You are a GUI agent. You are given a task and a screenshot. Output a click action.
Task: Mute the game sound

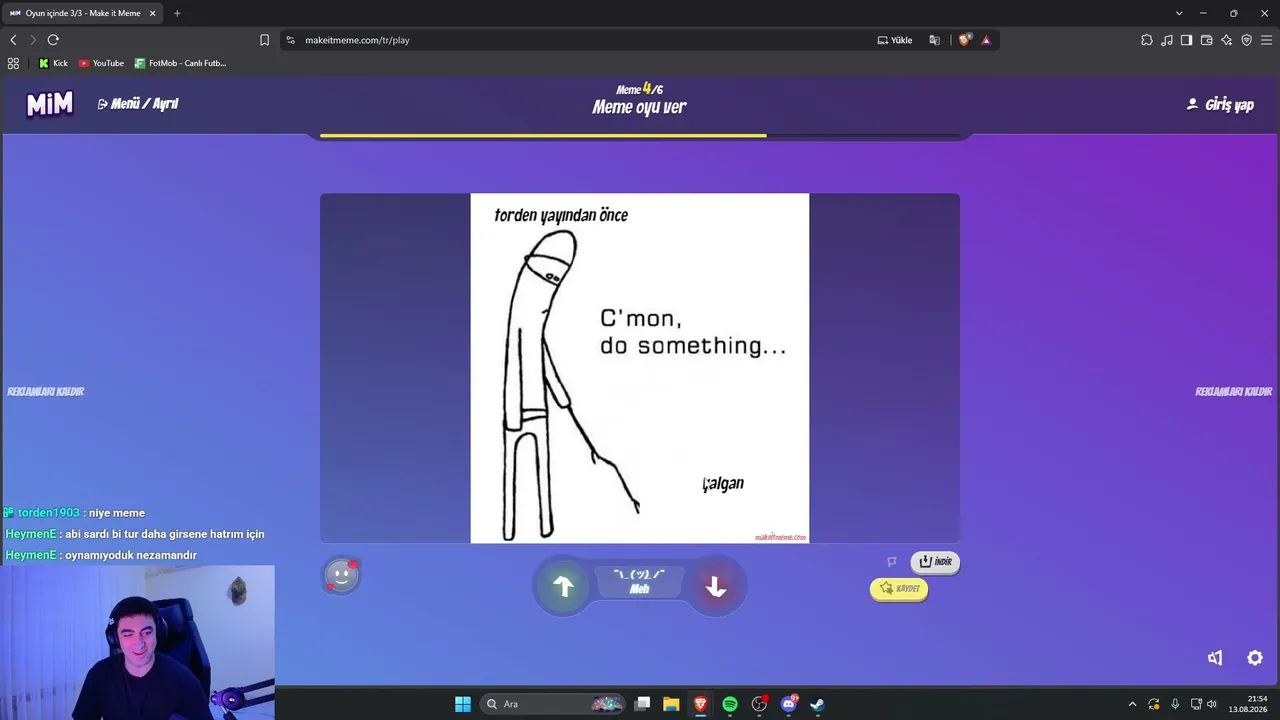tap(1215, 658)
